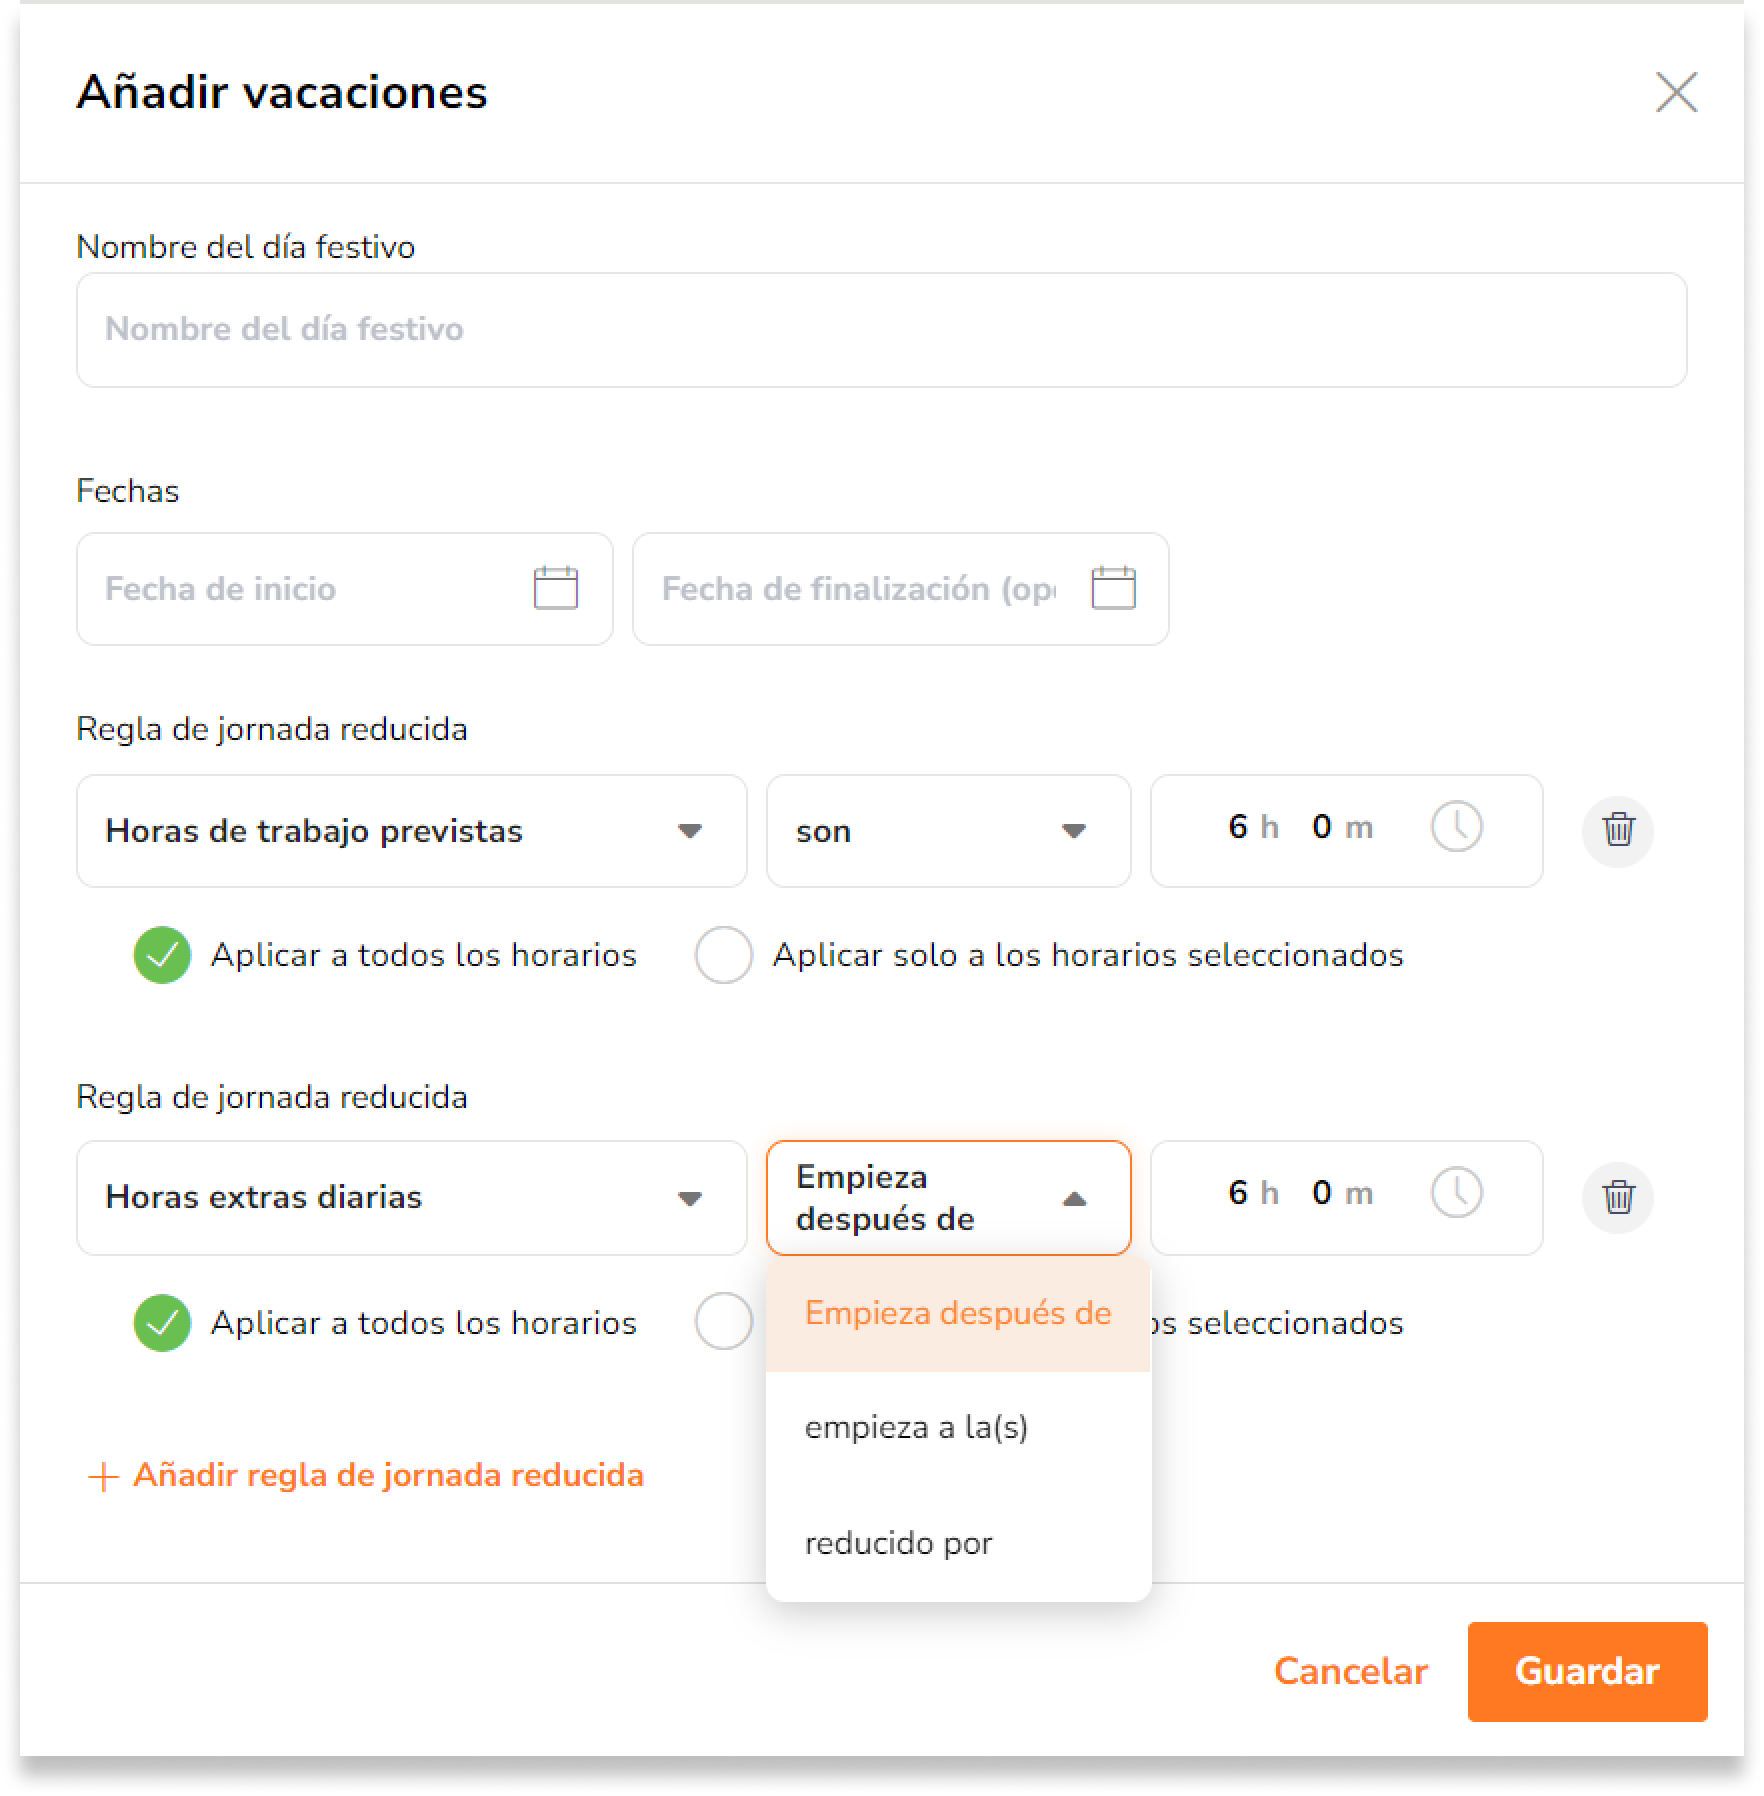
Task: Open calendar picker for Fecha de inicio
Action: point(555,588)
